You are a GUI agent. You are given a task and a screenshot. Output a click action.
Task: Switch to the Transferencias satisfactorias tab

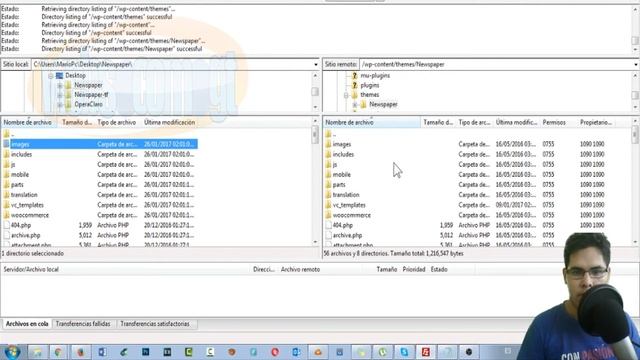(155, 324)
